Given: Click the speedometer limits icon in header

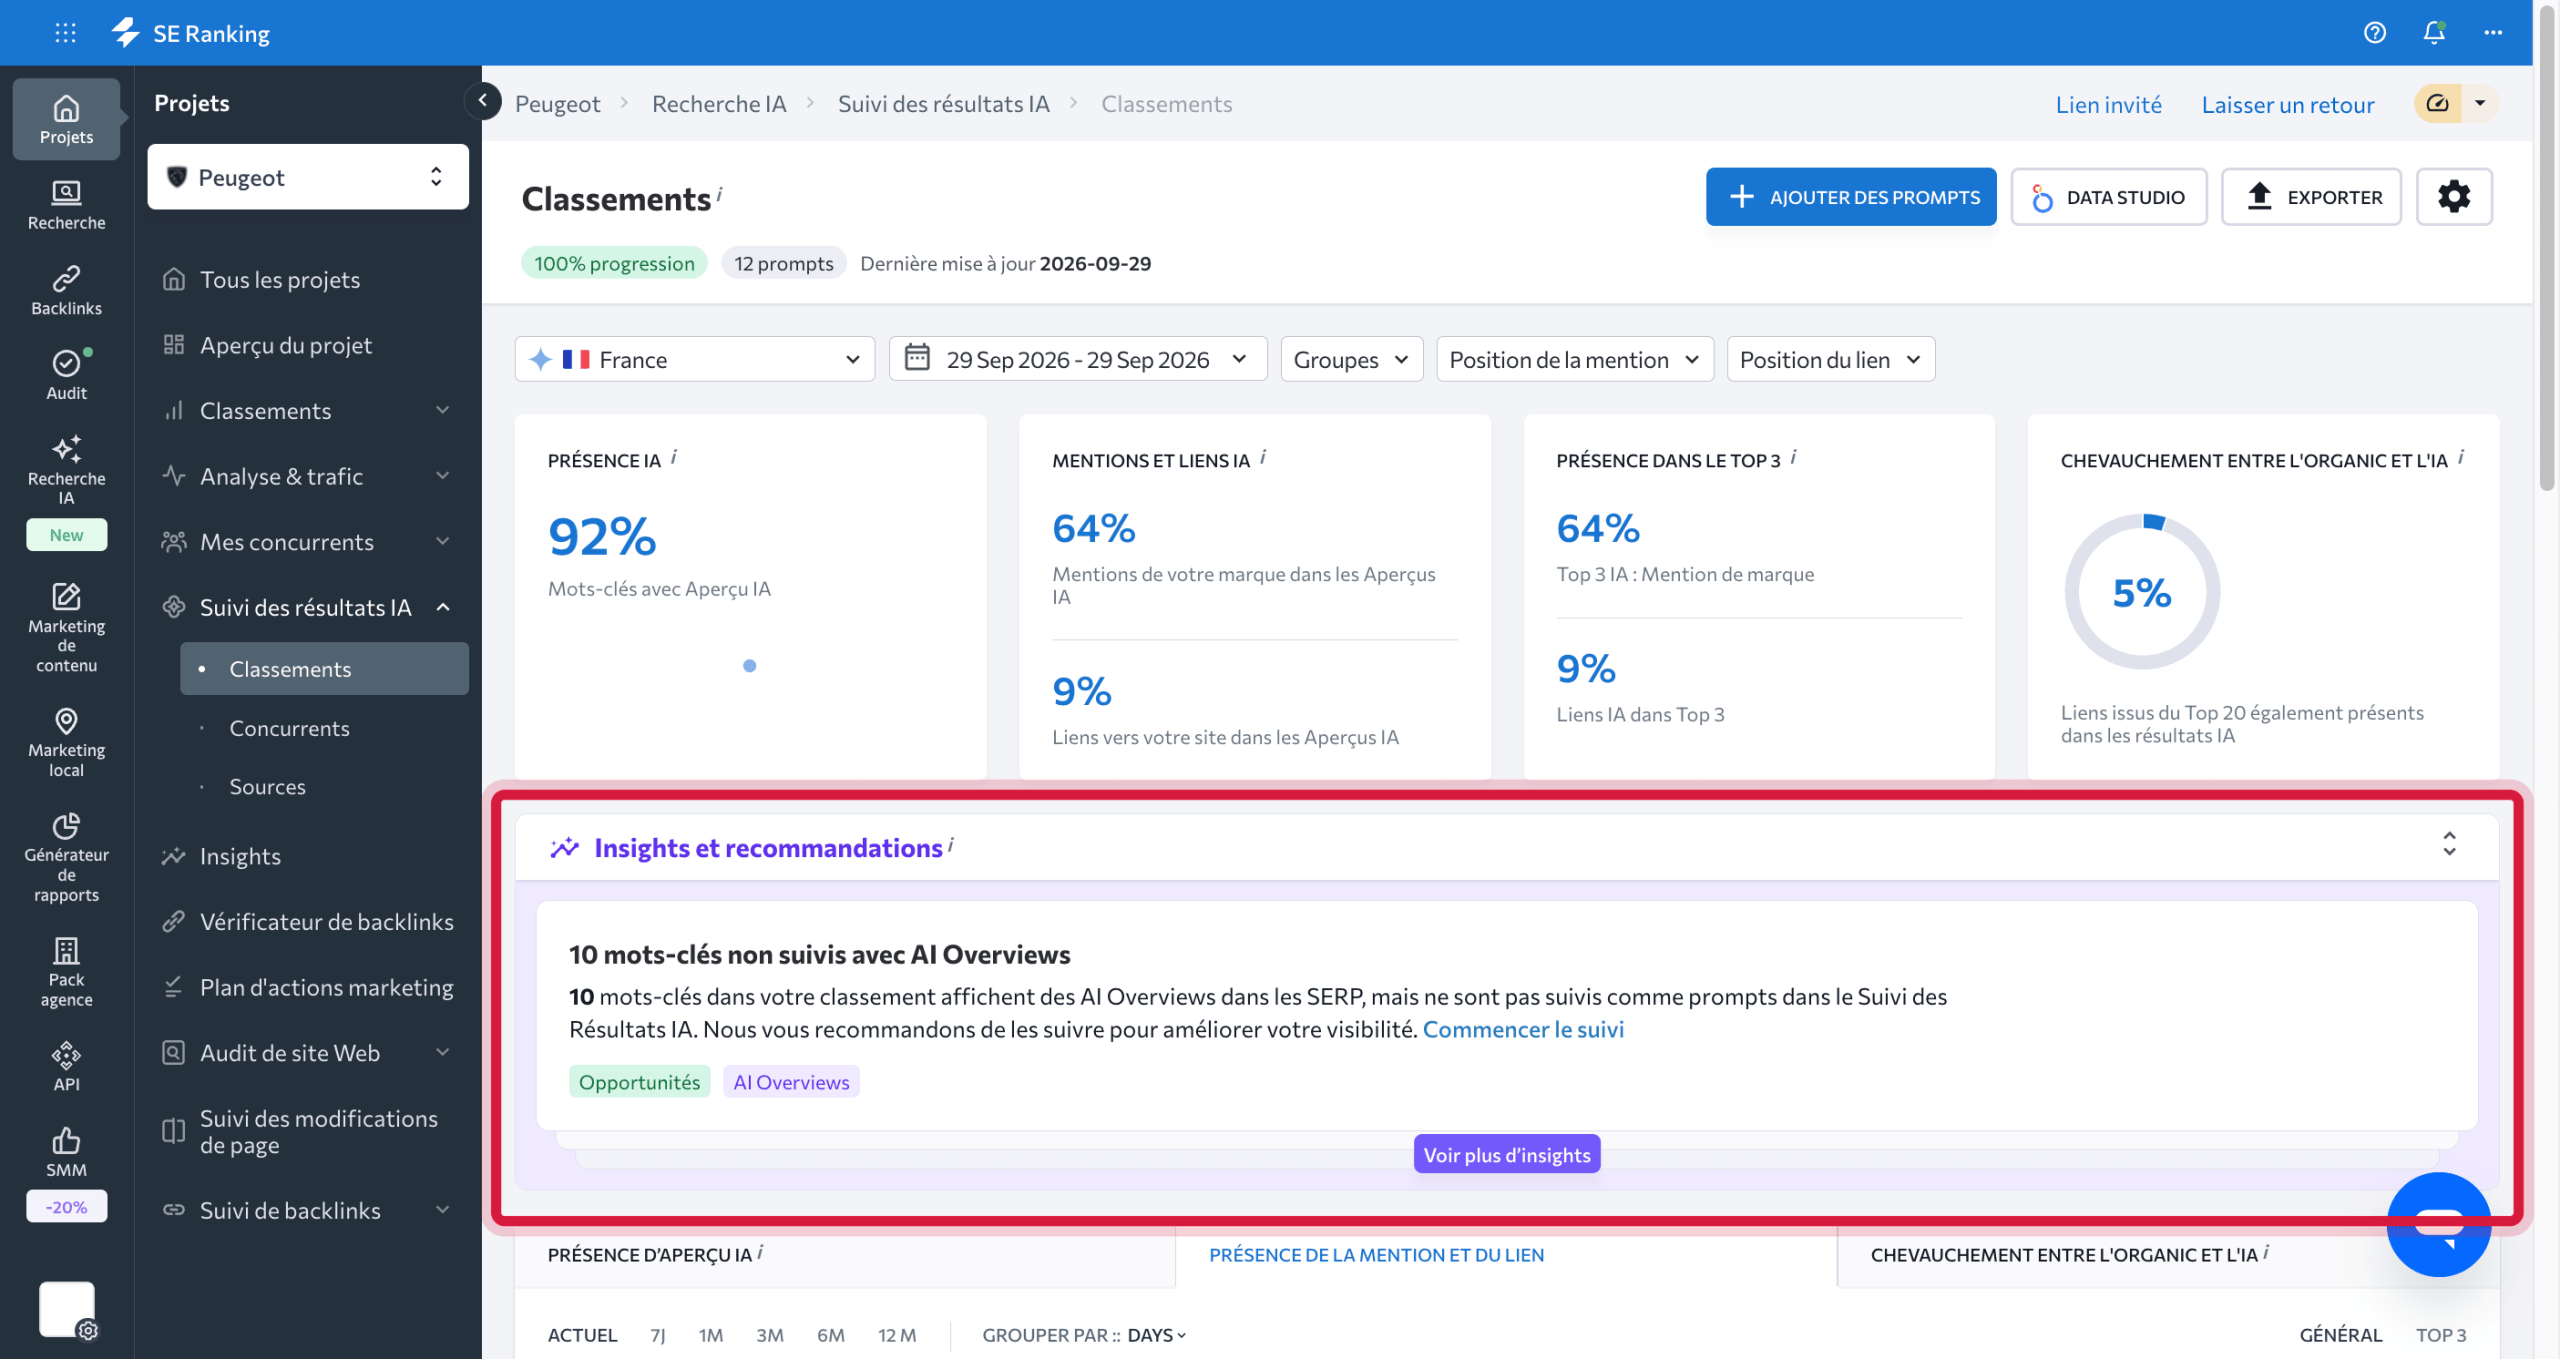Looking at the screenshot, I should 2438,103.
